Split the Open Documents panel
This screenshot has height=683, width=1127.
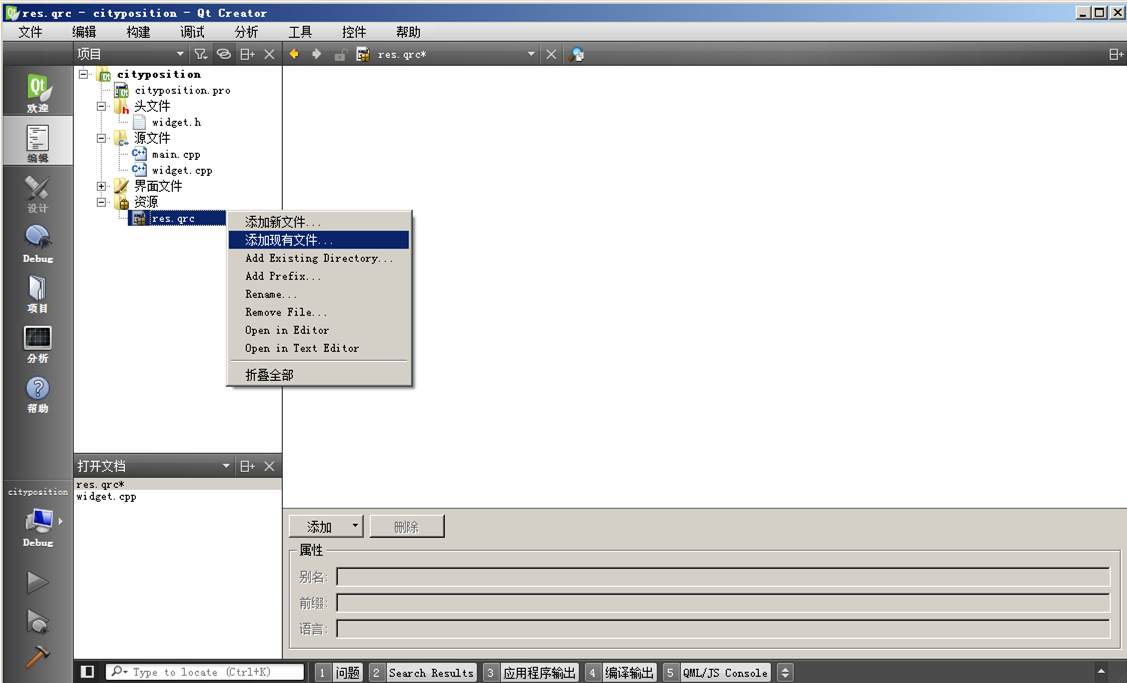pos(247,466)
